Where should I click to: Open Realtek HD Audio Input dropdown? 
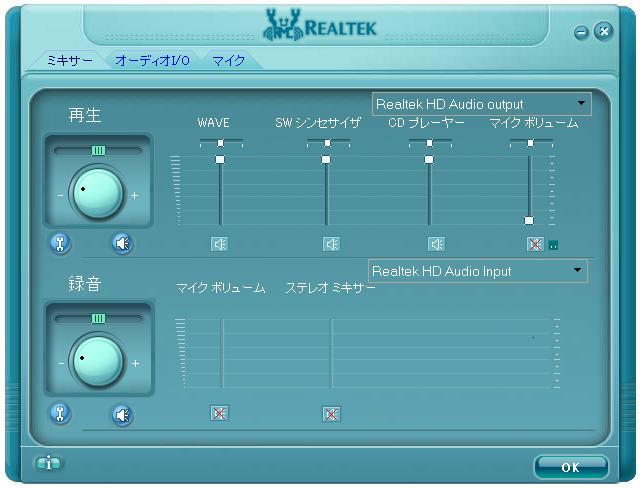(478, 271)
